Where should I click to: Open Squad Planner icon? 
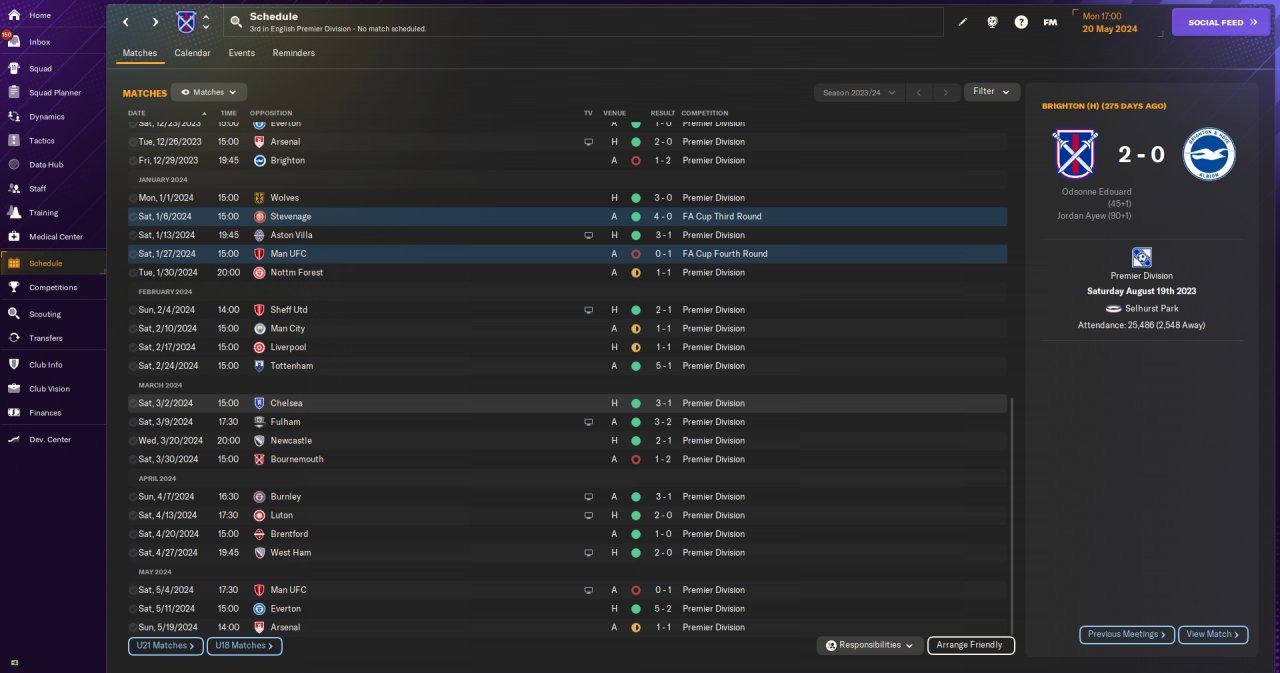[14, 93]
